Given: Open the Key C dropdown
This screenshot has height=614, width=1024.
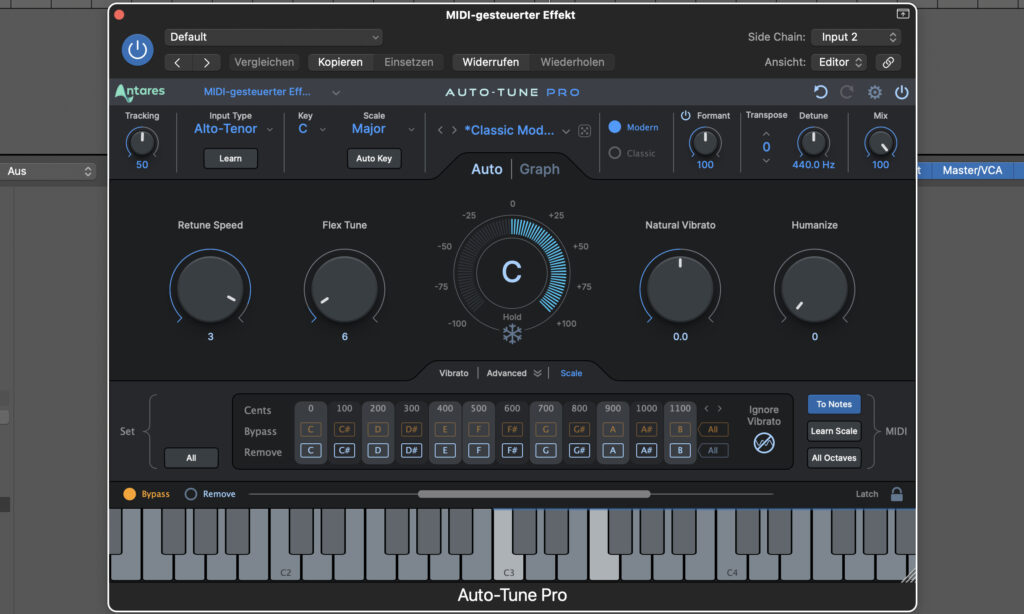Looking at the screenshot, I should click(312, 129).
